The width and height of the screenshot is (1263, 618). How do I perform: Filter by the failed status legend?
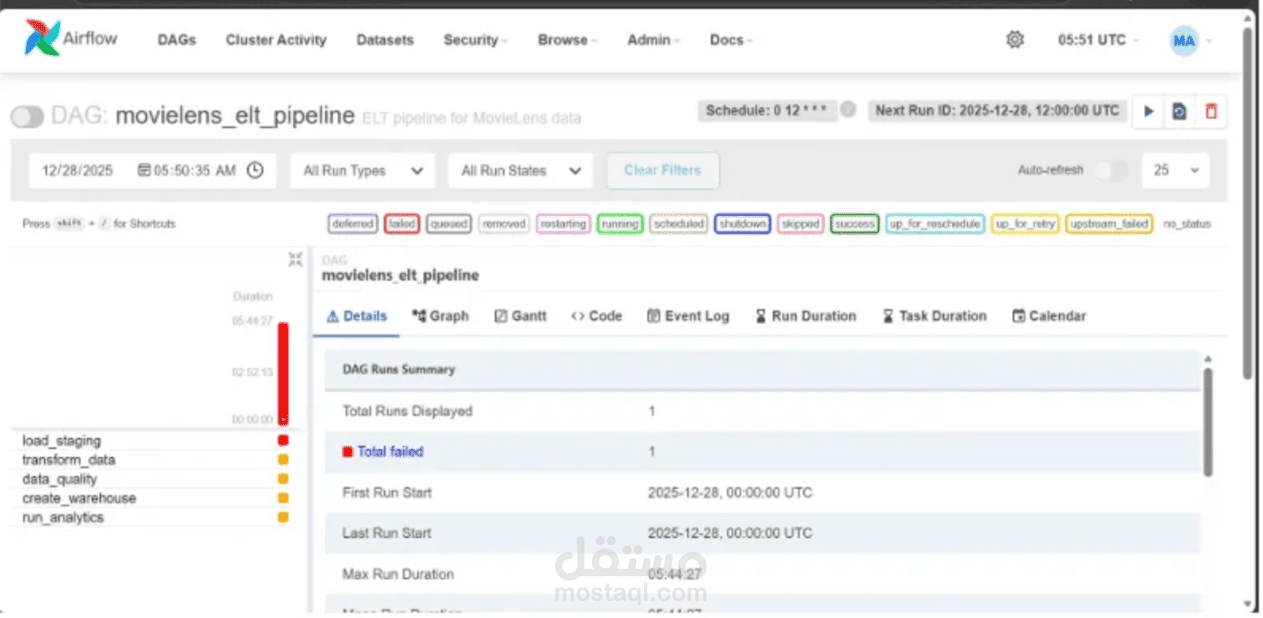402,224
